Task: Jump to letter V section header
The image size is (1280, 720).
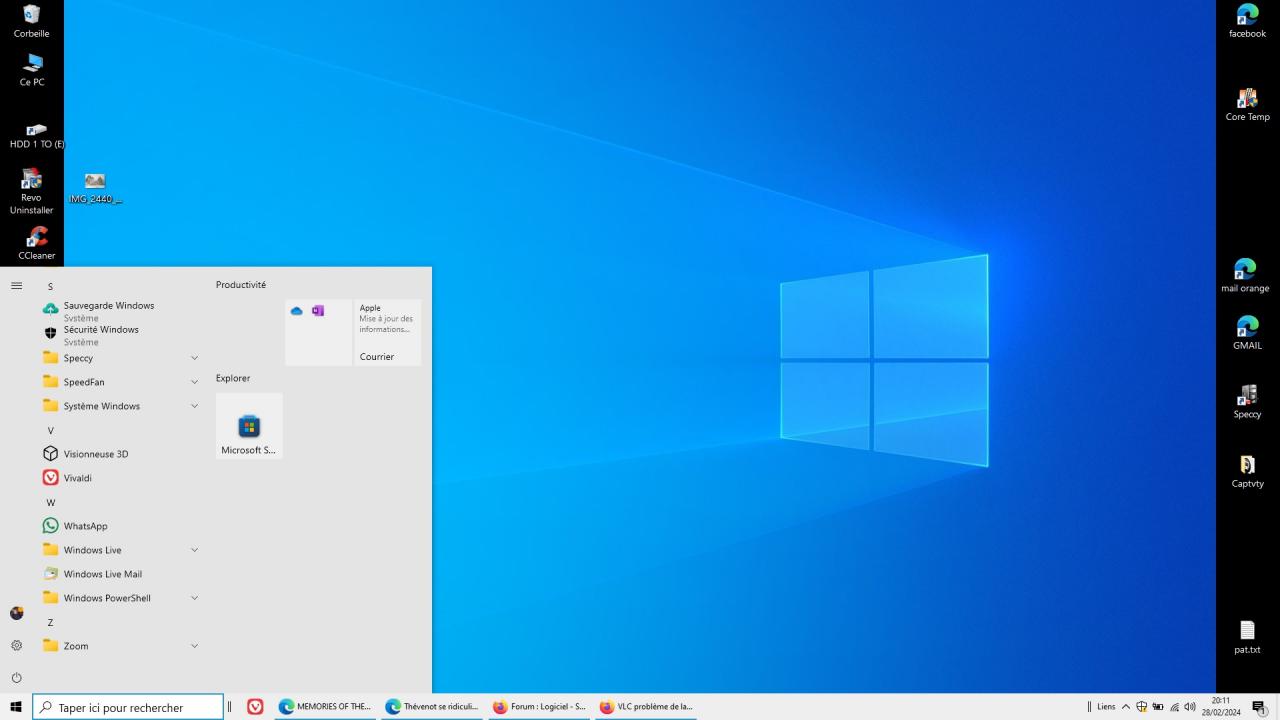Action: pyautogui.click(x=50, y=431)
